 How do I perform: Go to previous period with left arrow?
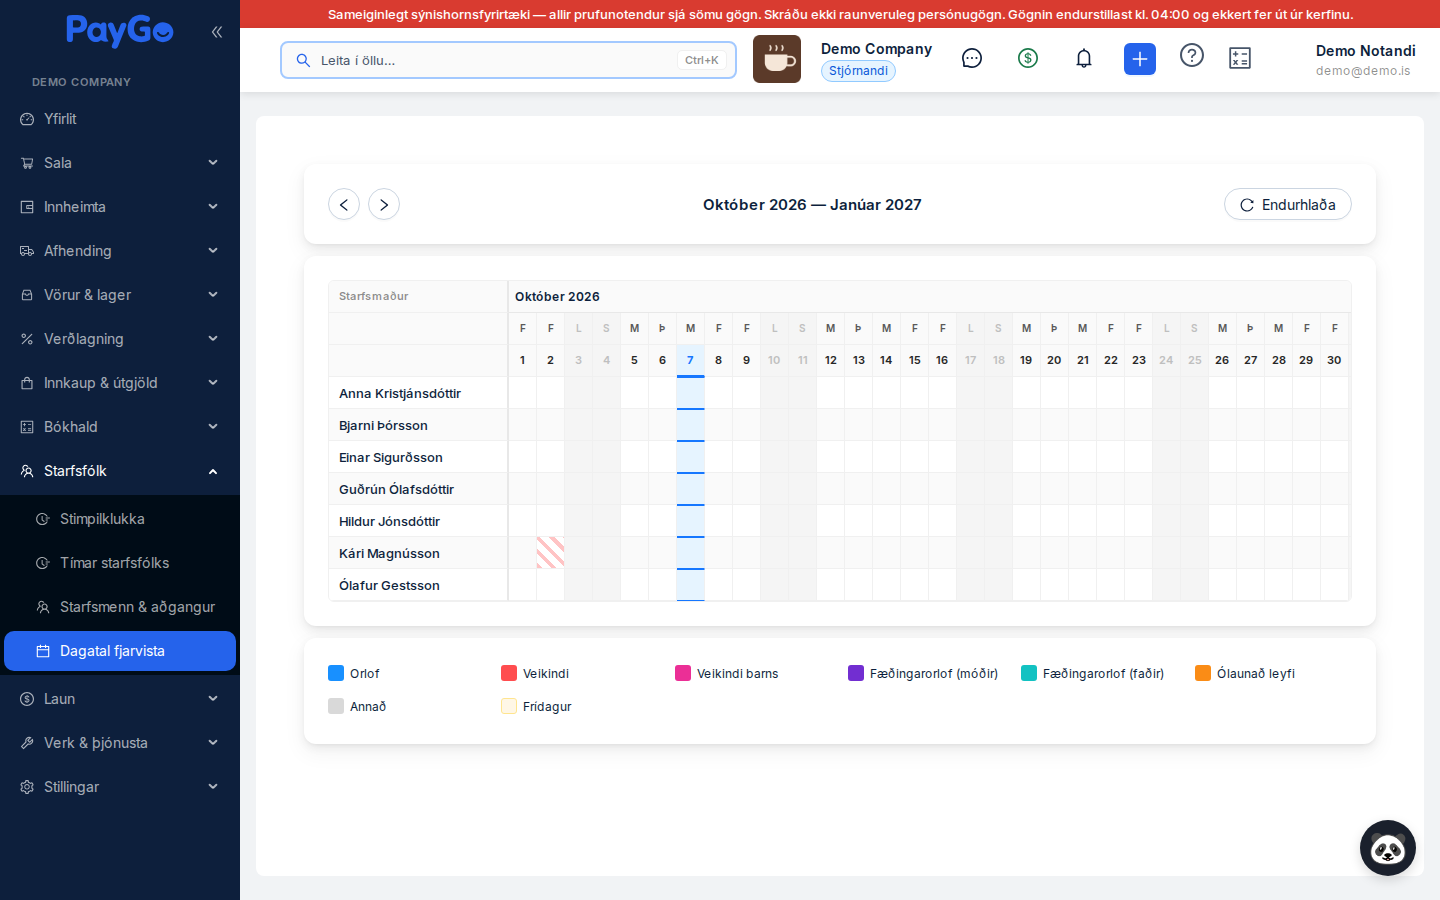coord(344,205)
